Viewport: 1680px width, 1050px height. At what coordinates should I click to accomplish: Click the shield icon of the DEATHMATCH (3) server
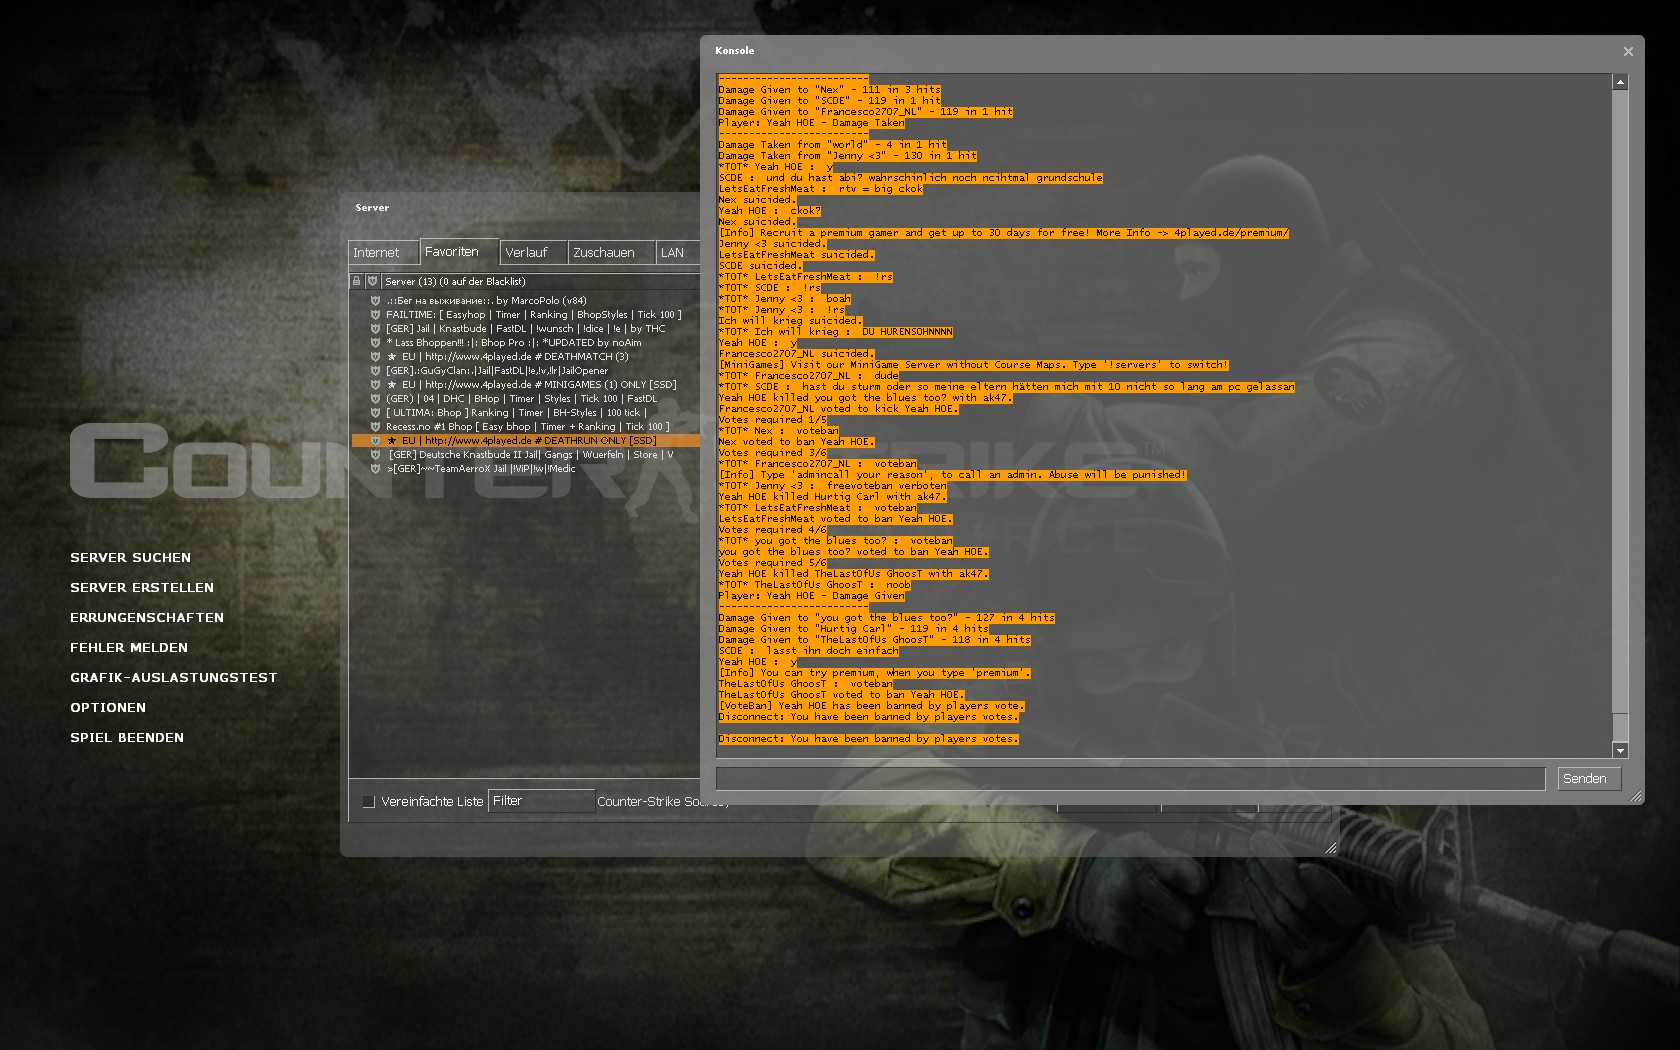point(375,356)
